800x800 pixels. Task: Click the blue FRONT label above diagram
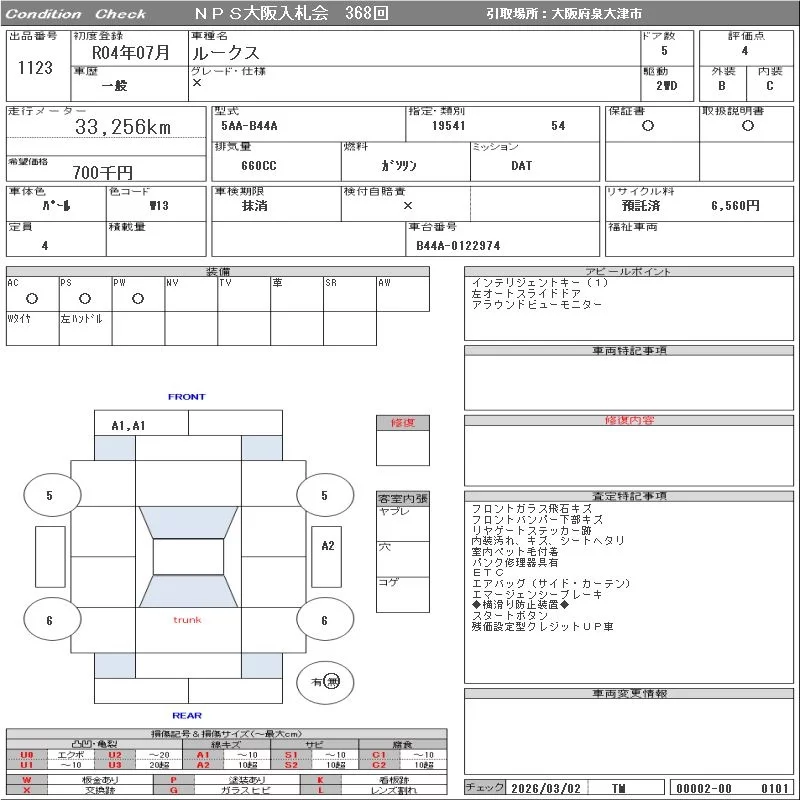(186, 397)
